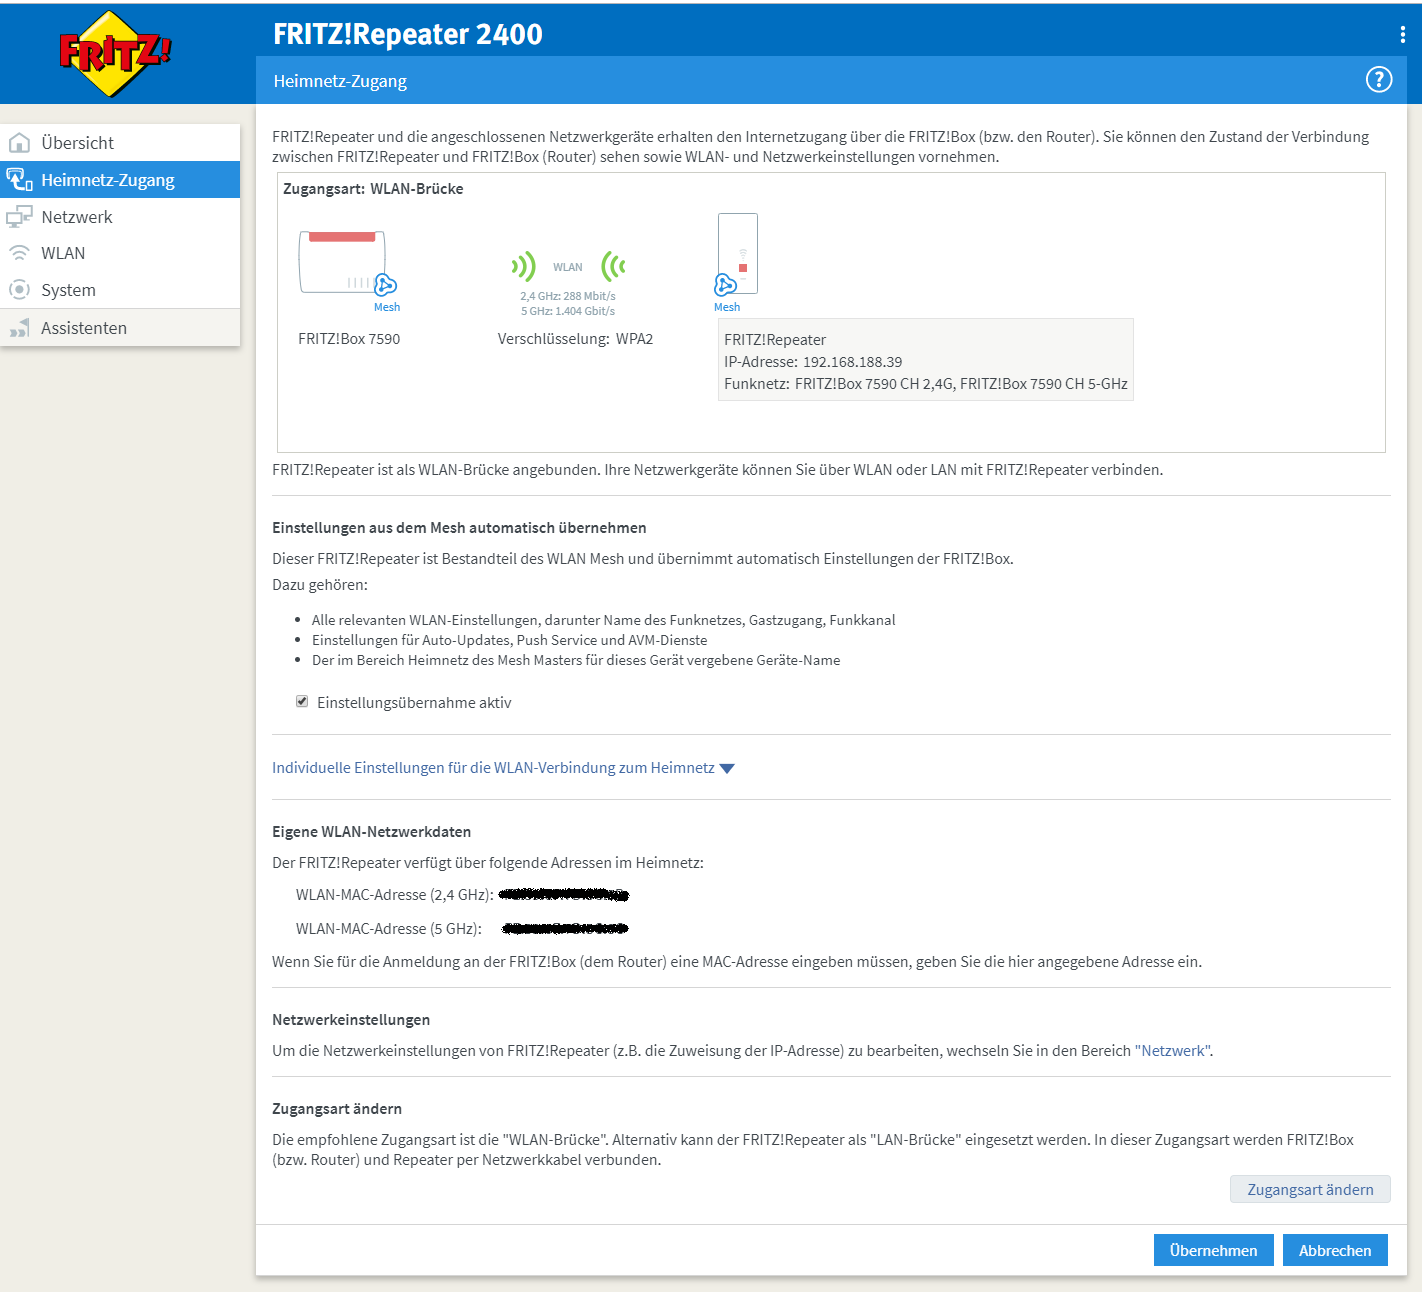The width and height of the screenshot is (1422, 1292).
Task: Click the Zugangsart ändern section heading
Action: (337, 1109)
